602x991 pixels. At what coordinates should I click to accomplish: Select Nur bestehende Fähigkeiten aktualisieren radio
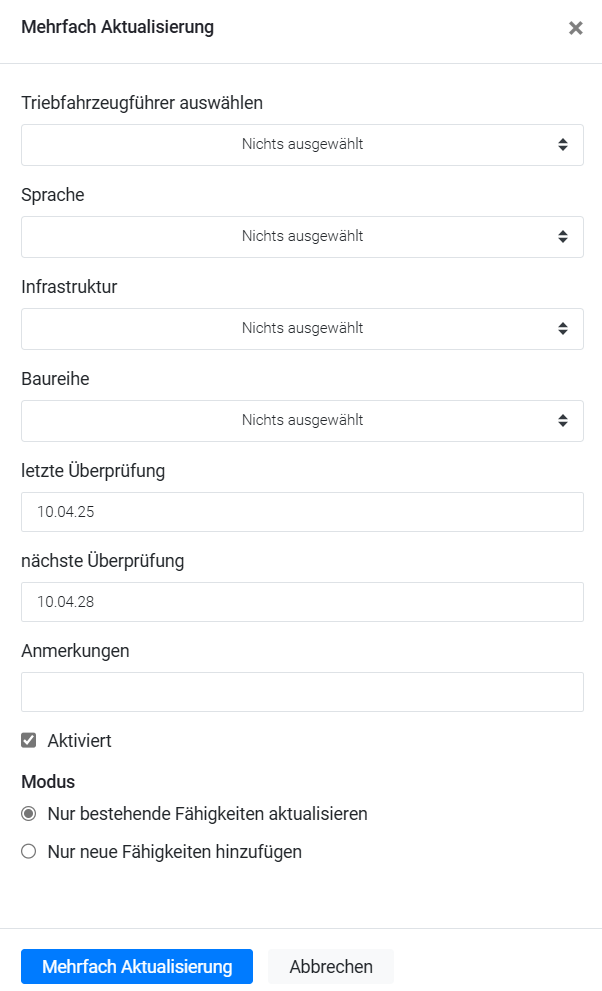tap(29, 814)
